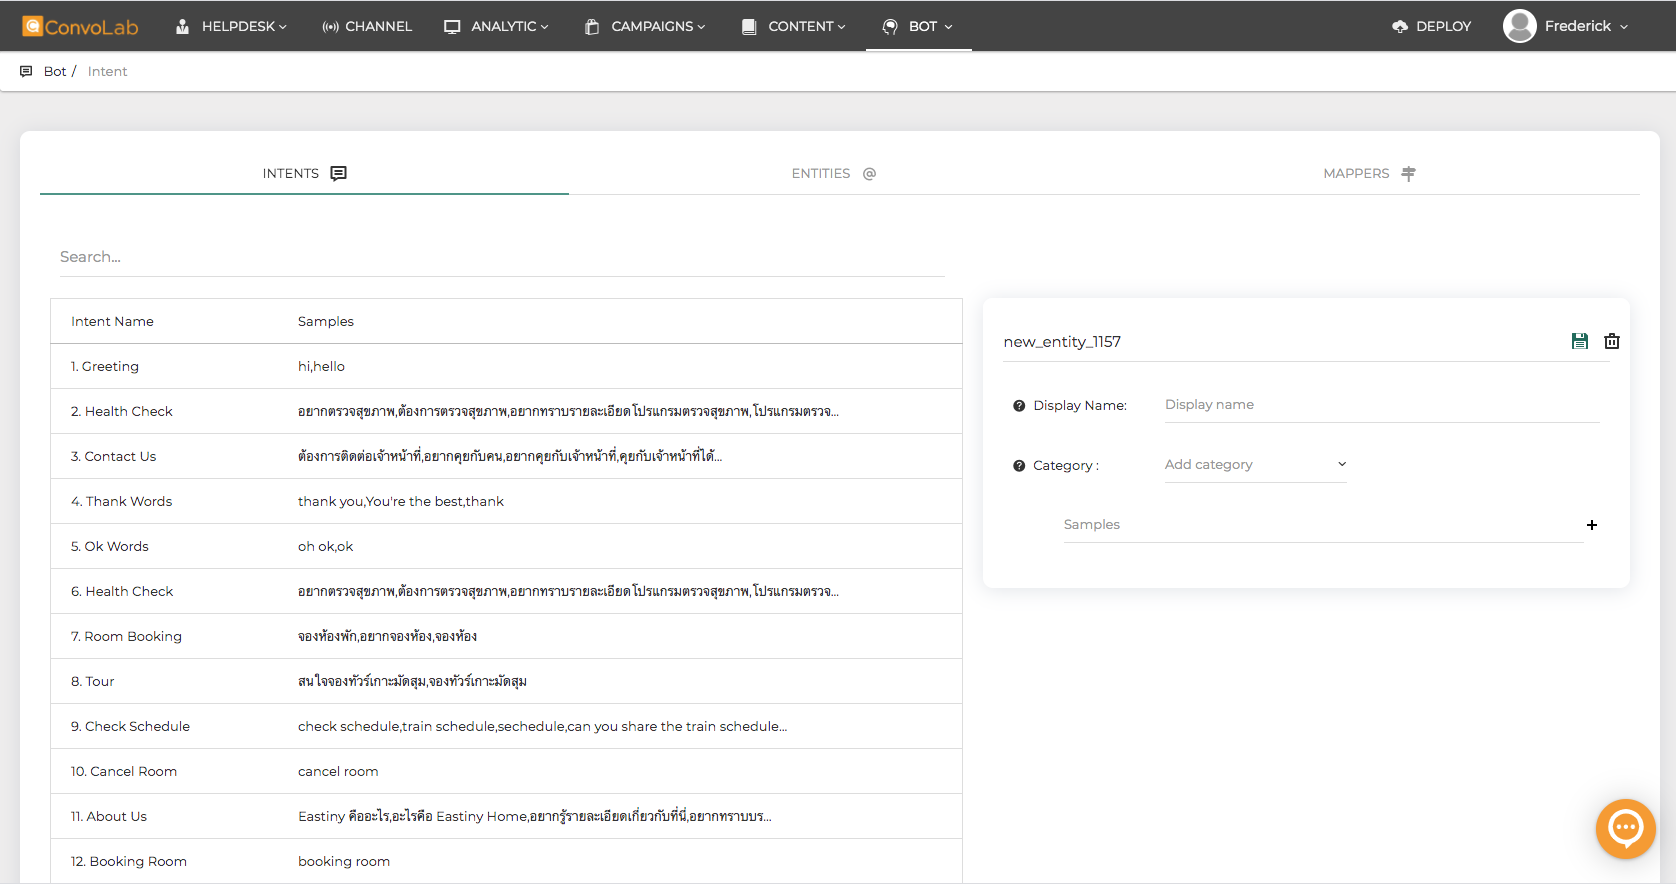Click the delete trash icon
This screenshot has height=885, width=1676.
[x=1612, y=341]
